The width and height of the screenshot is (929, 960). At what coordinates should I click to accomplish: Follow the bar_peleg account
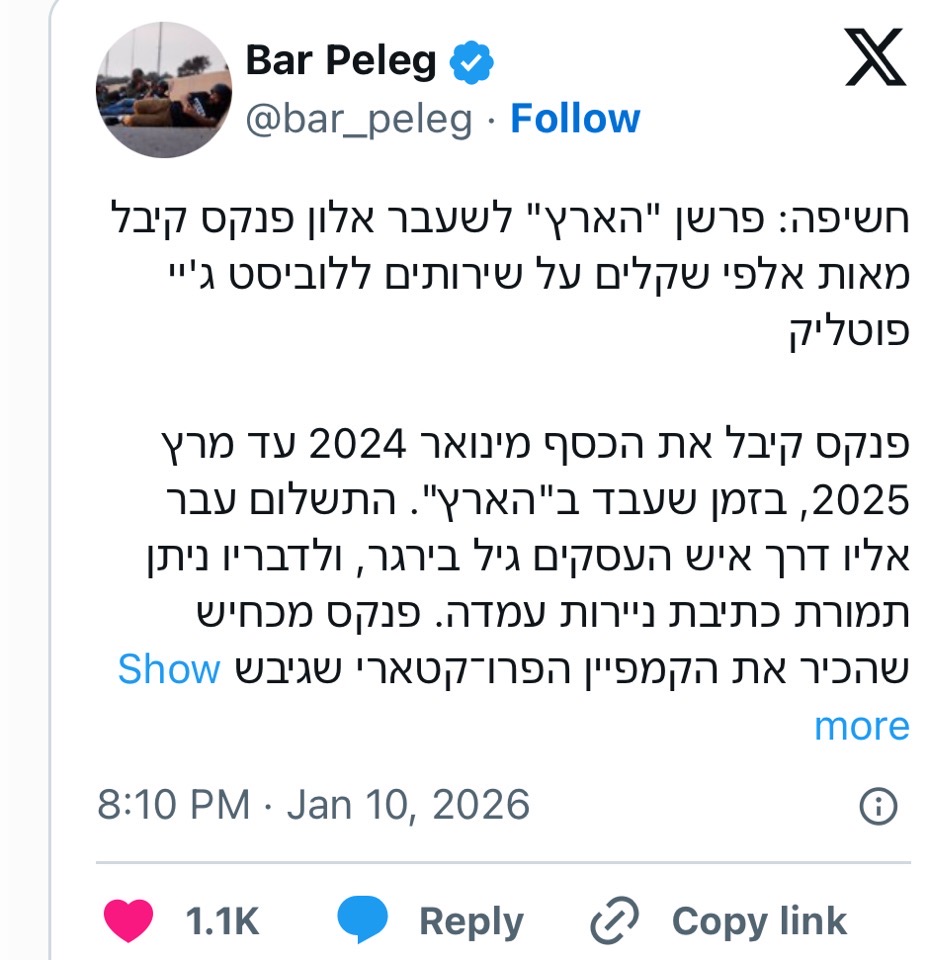575,119
